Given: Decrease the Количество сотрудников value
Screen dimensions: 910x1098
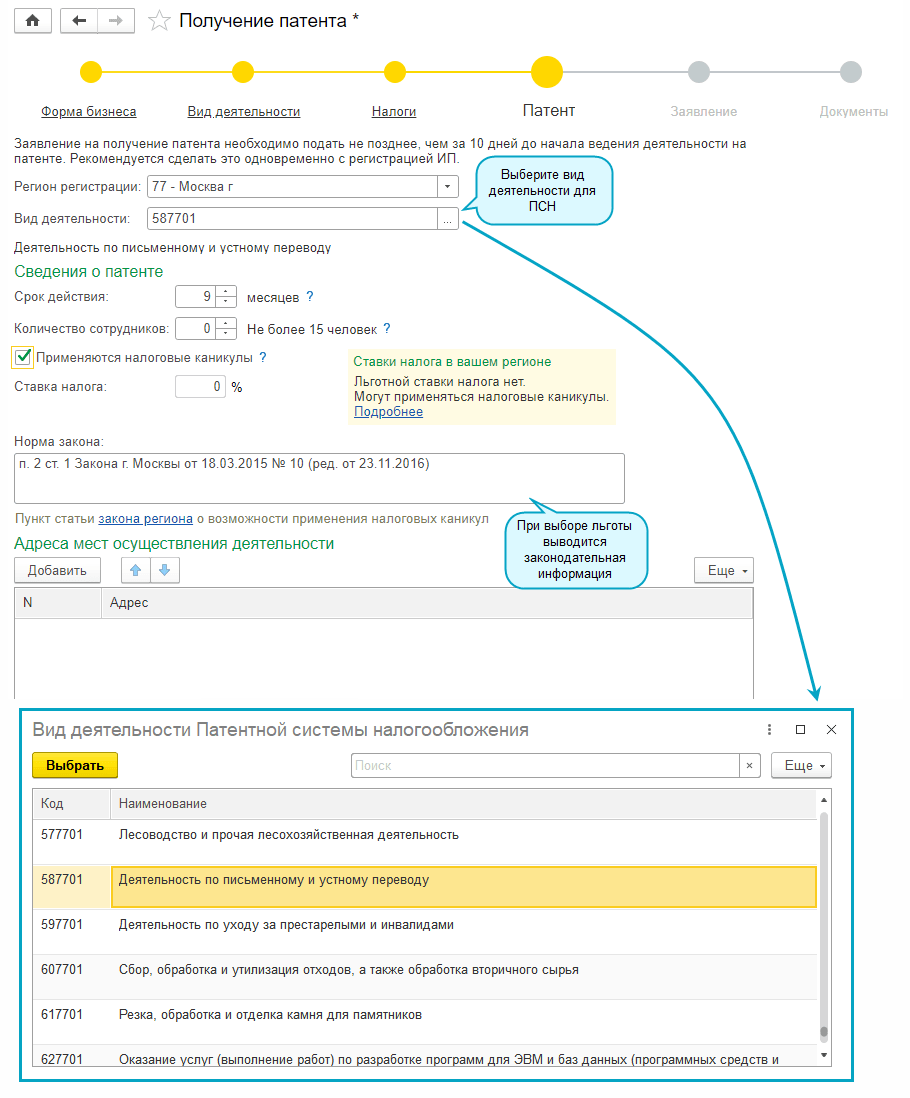Looking at the screenshot, I should (x=225, y=333).
